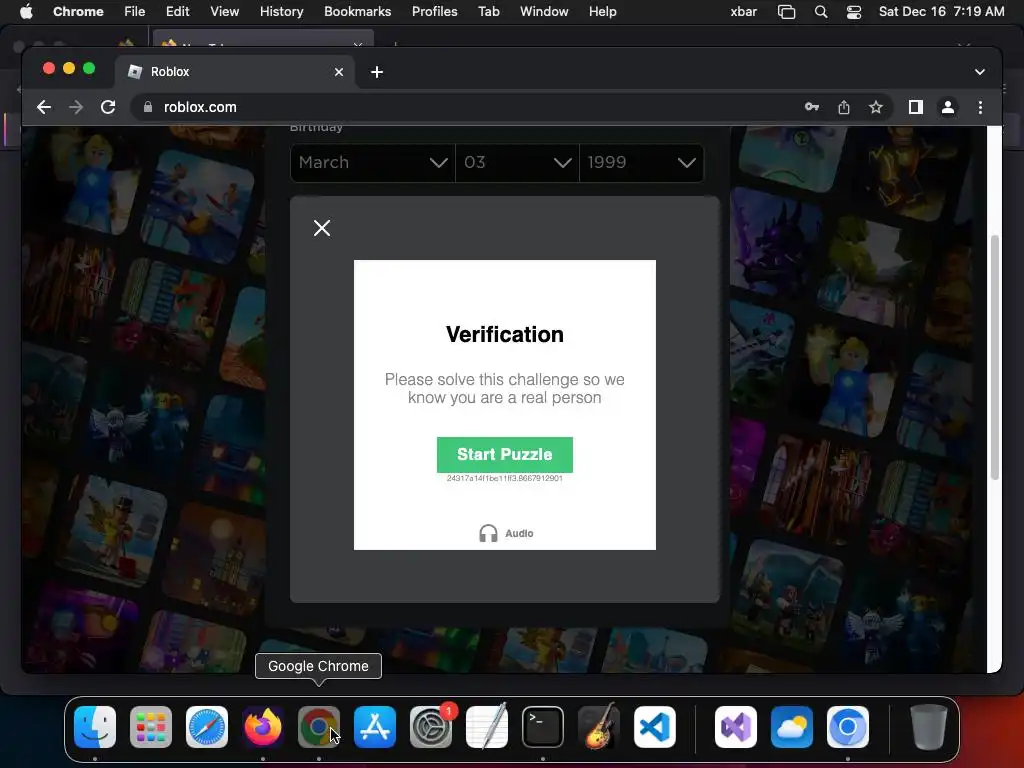This screenshot has width=1024, height=768.
Task: Open the Chrome app menu
Action: (x=78, y=11)
